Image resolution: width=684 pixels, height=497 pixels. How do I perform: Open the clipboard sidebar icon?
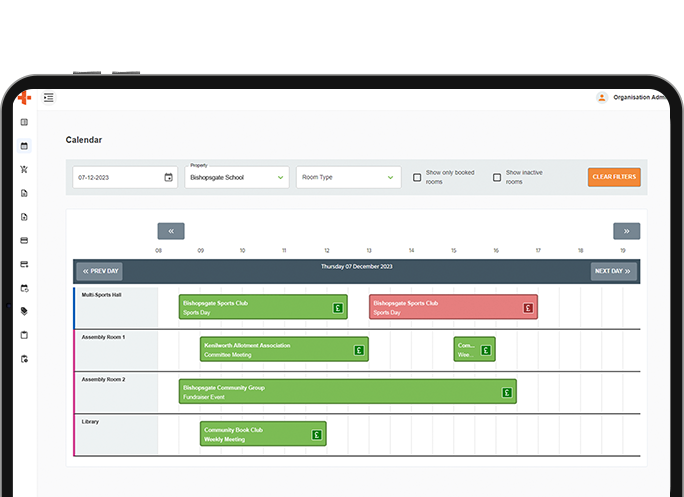click(x=24, y=335)
